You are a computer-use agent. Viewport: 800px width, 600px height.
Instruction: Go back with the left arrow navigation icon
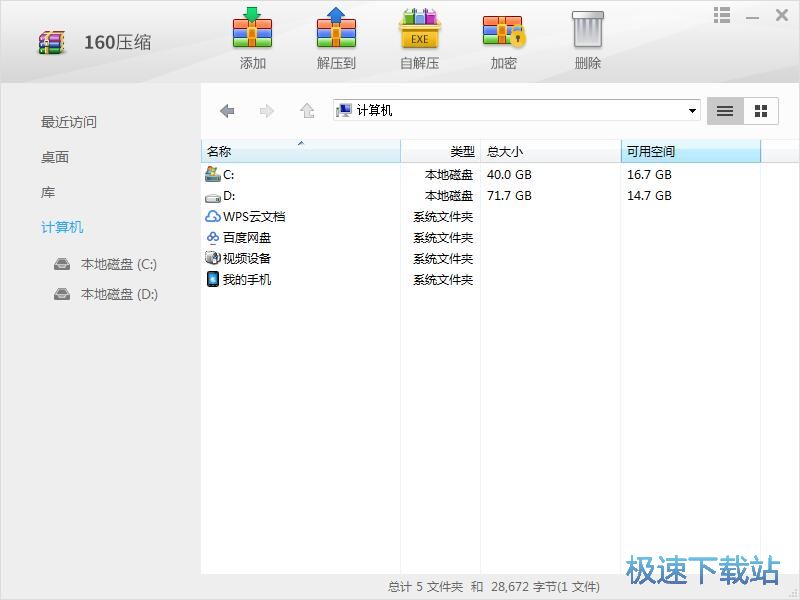[227, 111]
